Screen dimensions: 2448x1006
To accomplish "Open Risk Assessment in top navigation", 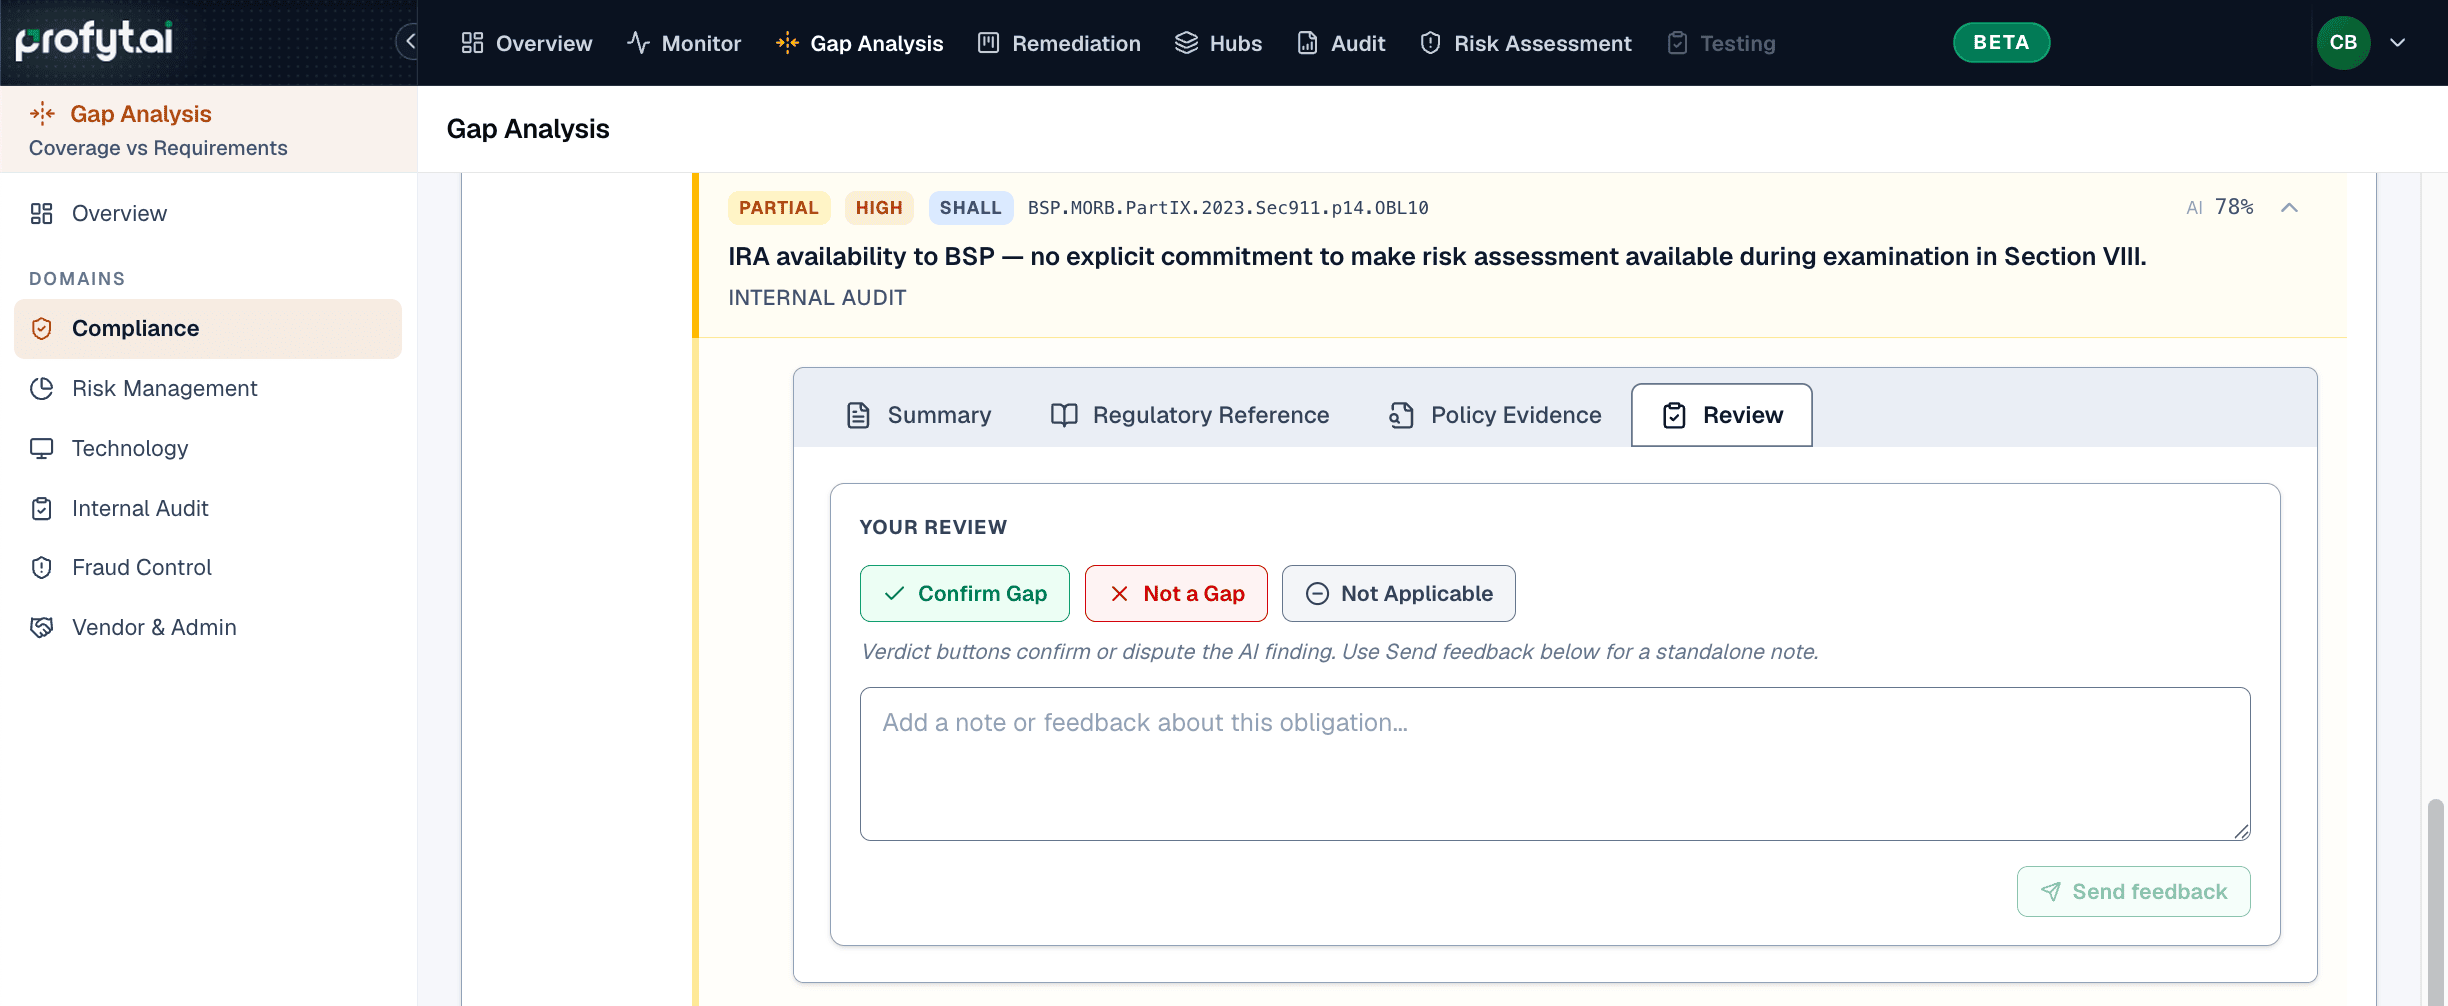I will 1525,43.
